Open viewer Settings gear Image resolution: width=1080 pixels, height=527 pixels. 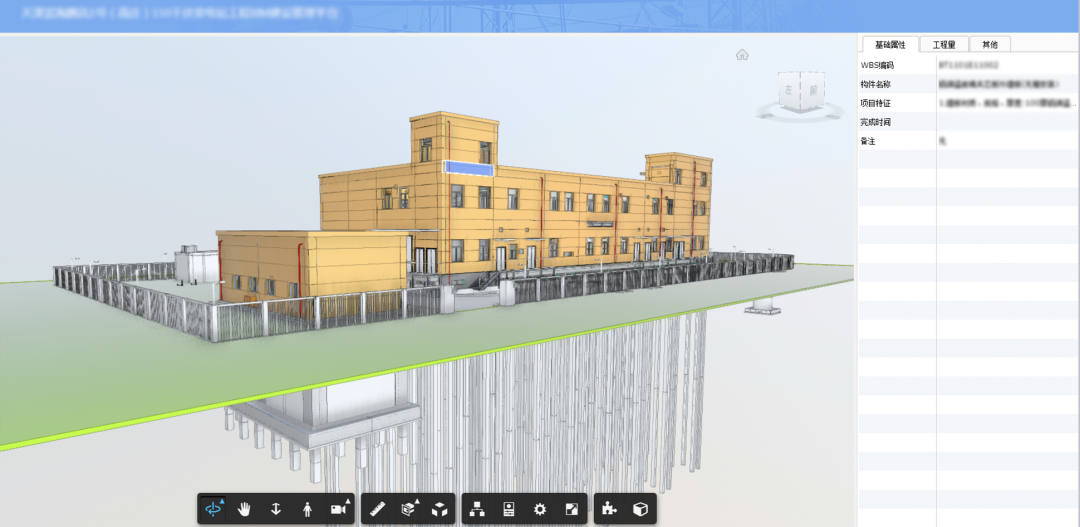[540, 509]
